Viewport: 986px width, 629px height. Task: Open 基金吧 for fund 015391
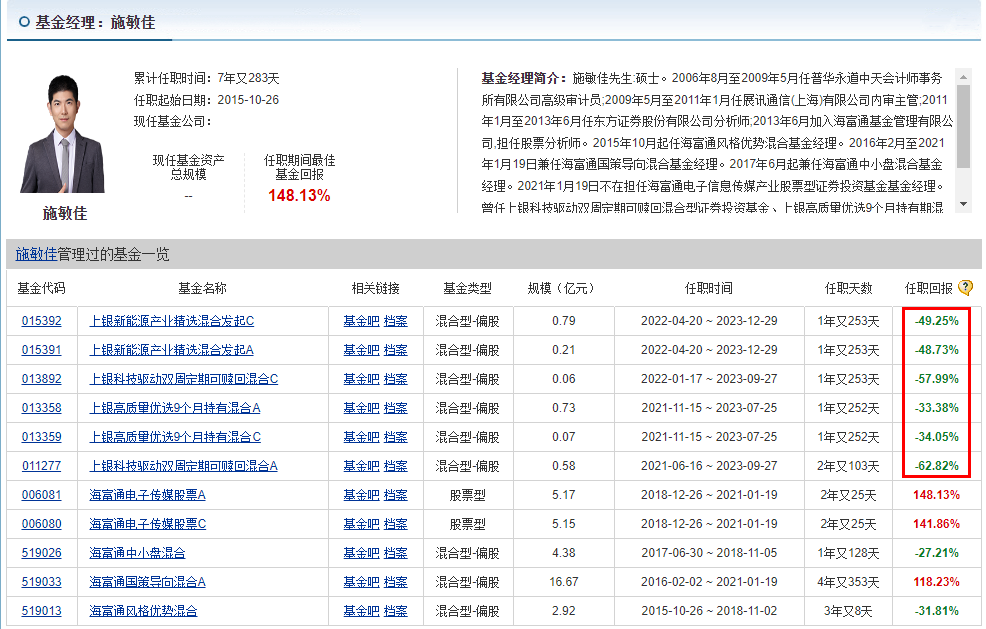click(362, 350)
